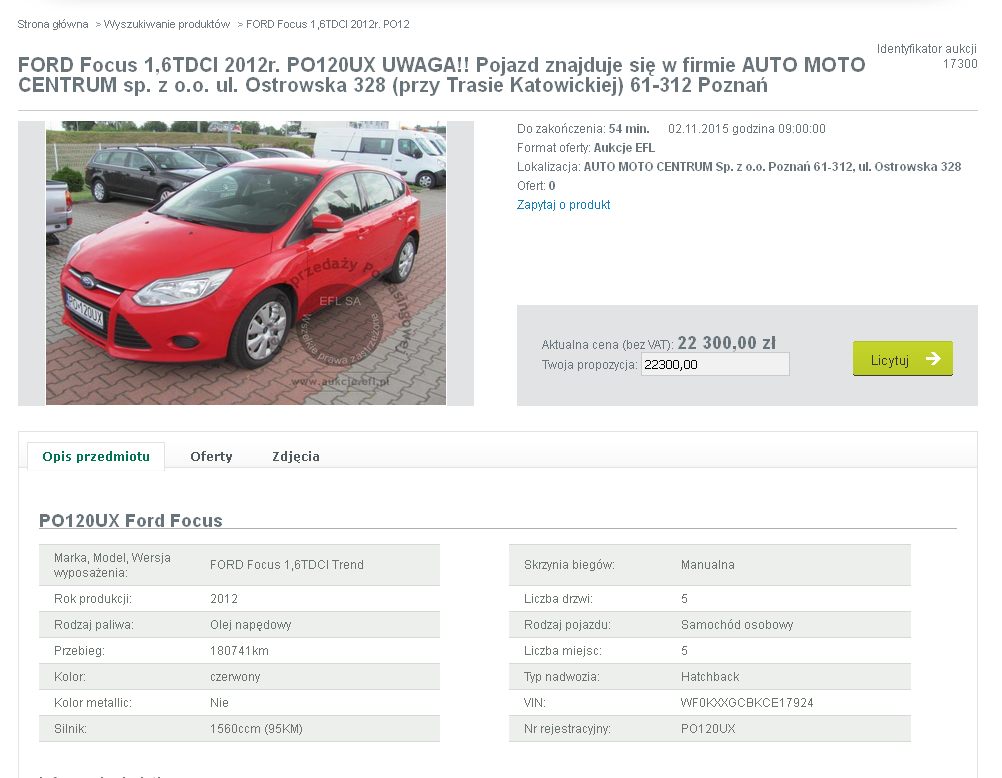Open the red Ford Focus photo

coord(246,263)
